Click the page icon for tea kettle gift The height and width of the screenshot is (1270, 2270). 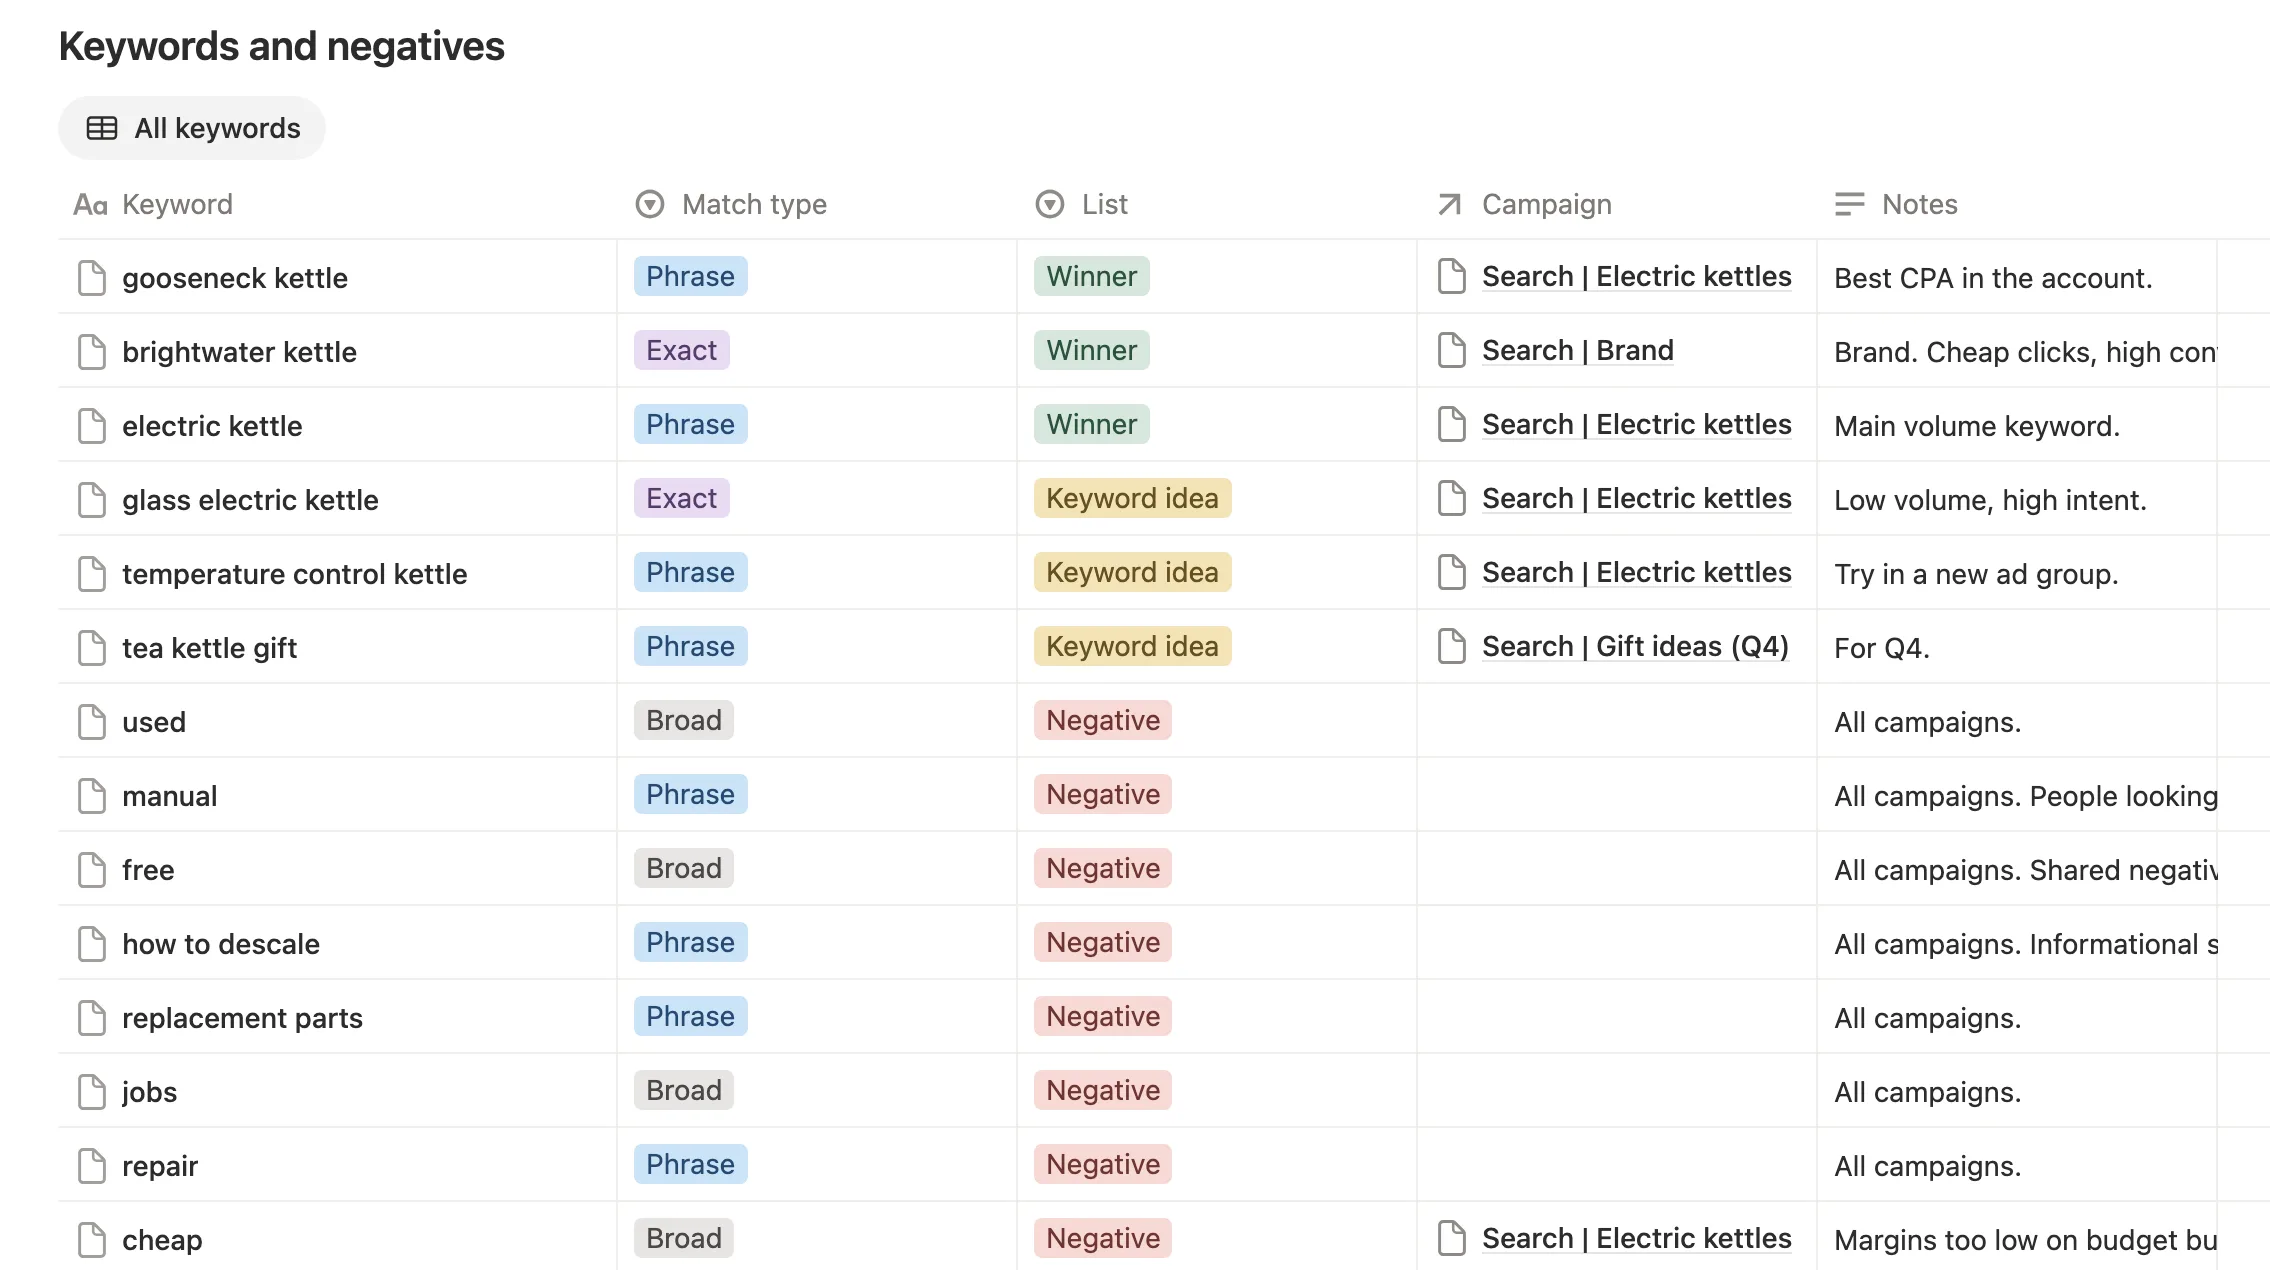pos(92,648)
